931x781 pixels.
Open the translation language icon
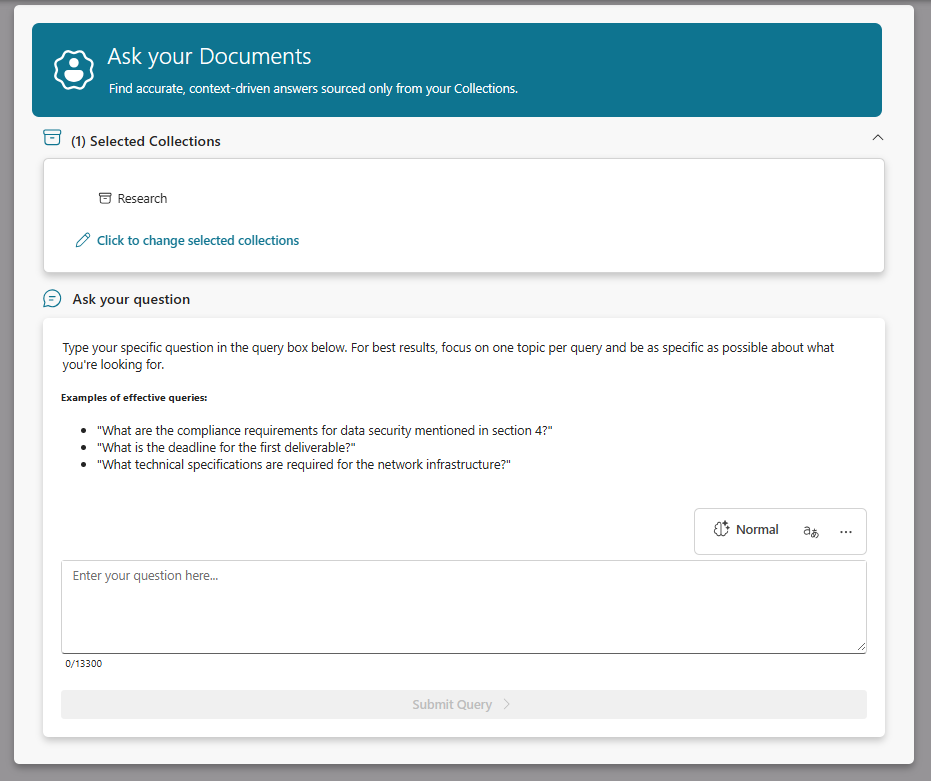pos(811,531)
